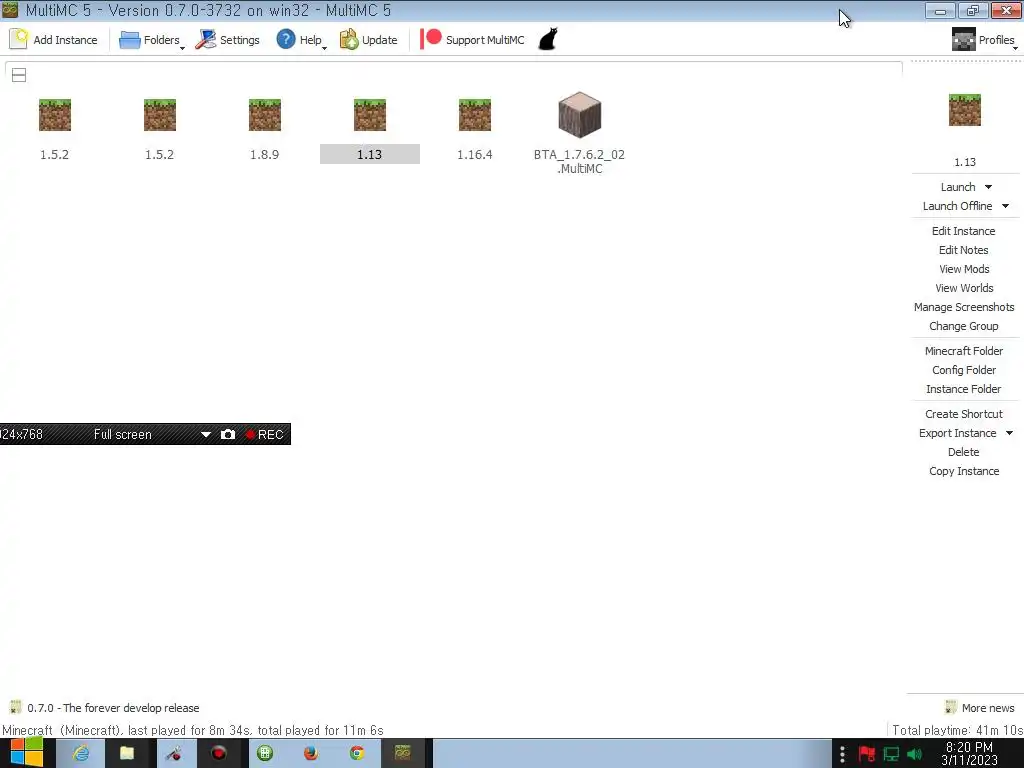Open View Mods
The height and width of the screenshot is (768, 1024).
(x=964, y=269)
